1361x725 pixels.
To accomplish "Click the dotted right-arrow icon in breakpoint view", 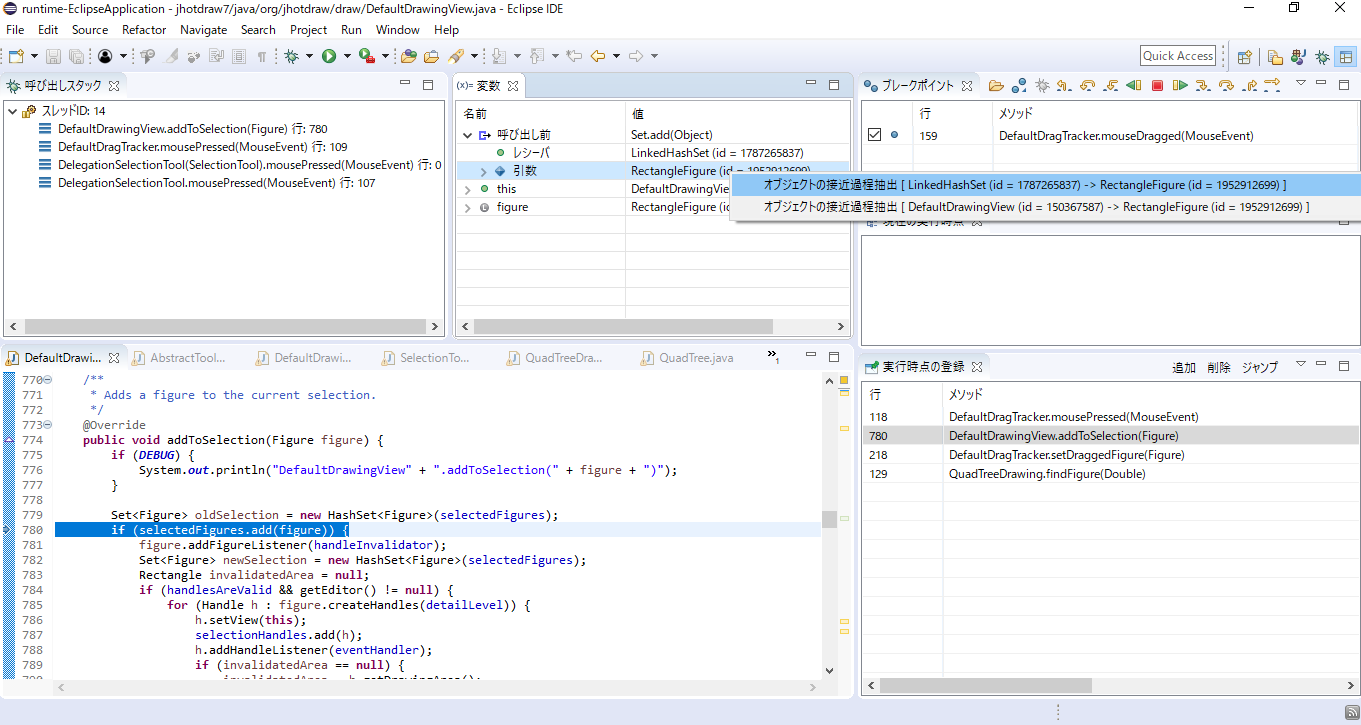I will click(1272, 86).
